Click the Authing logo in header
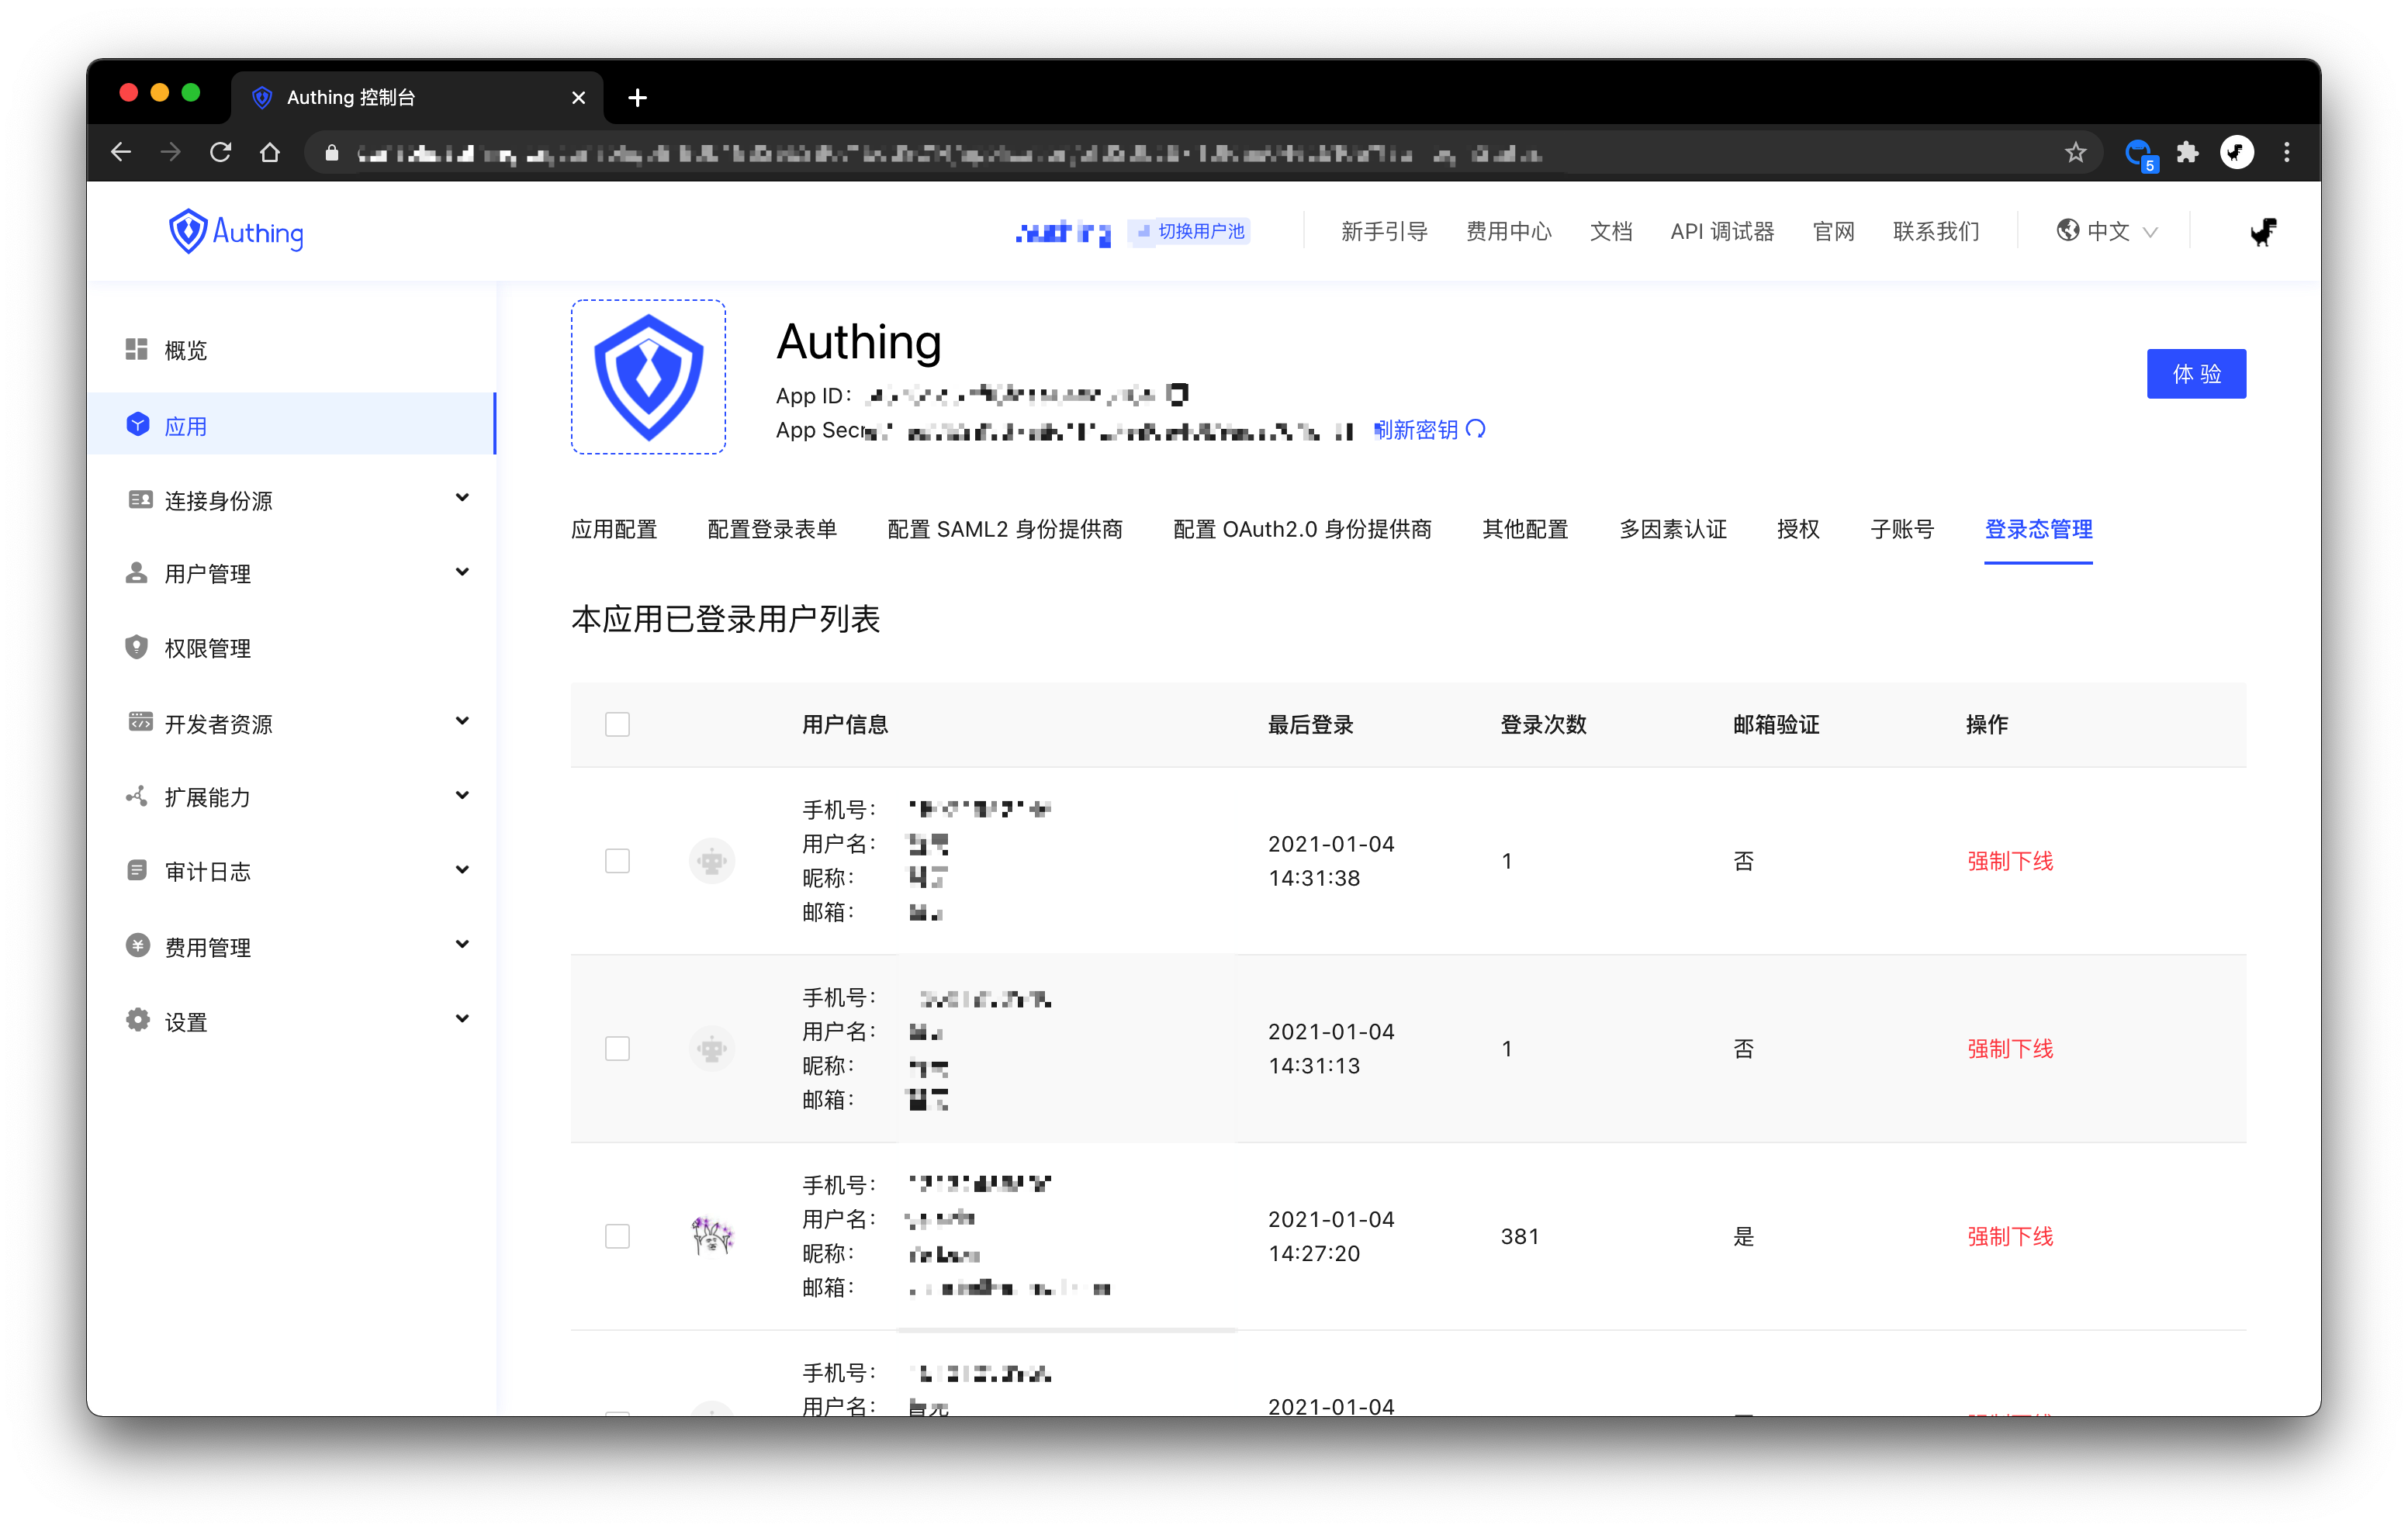Image resolution: width=2408 pixels, height=1531 pixels. [236, 231]
